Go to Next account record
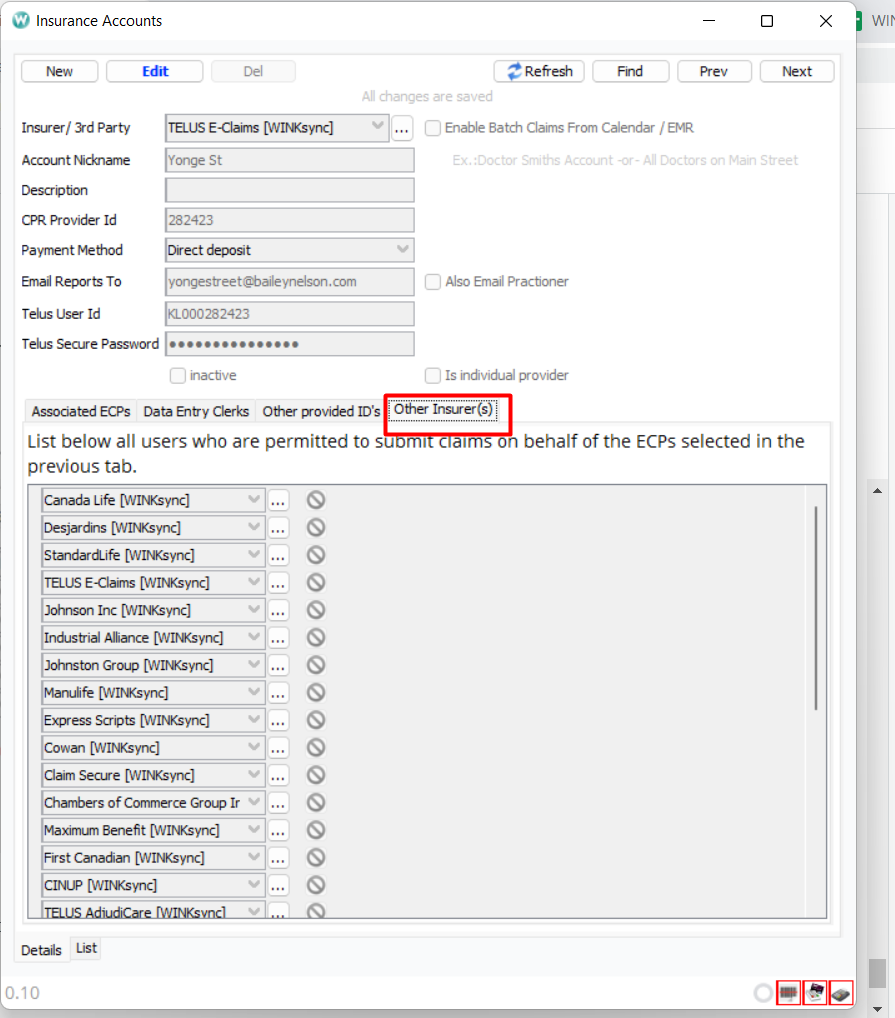895x1018 pixels. [x=797, y=71]
